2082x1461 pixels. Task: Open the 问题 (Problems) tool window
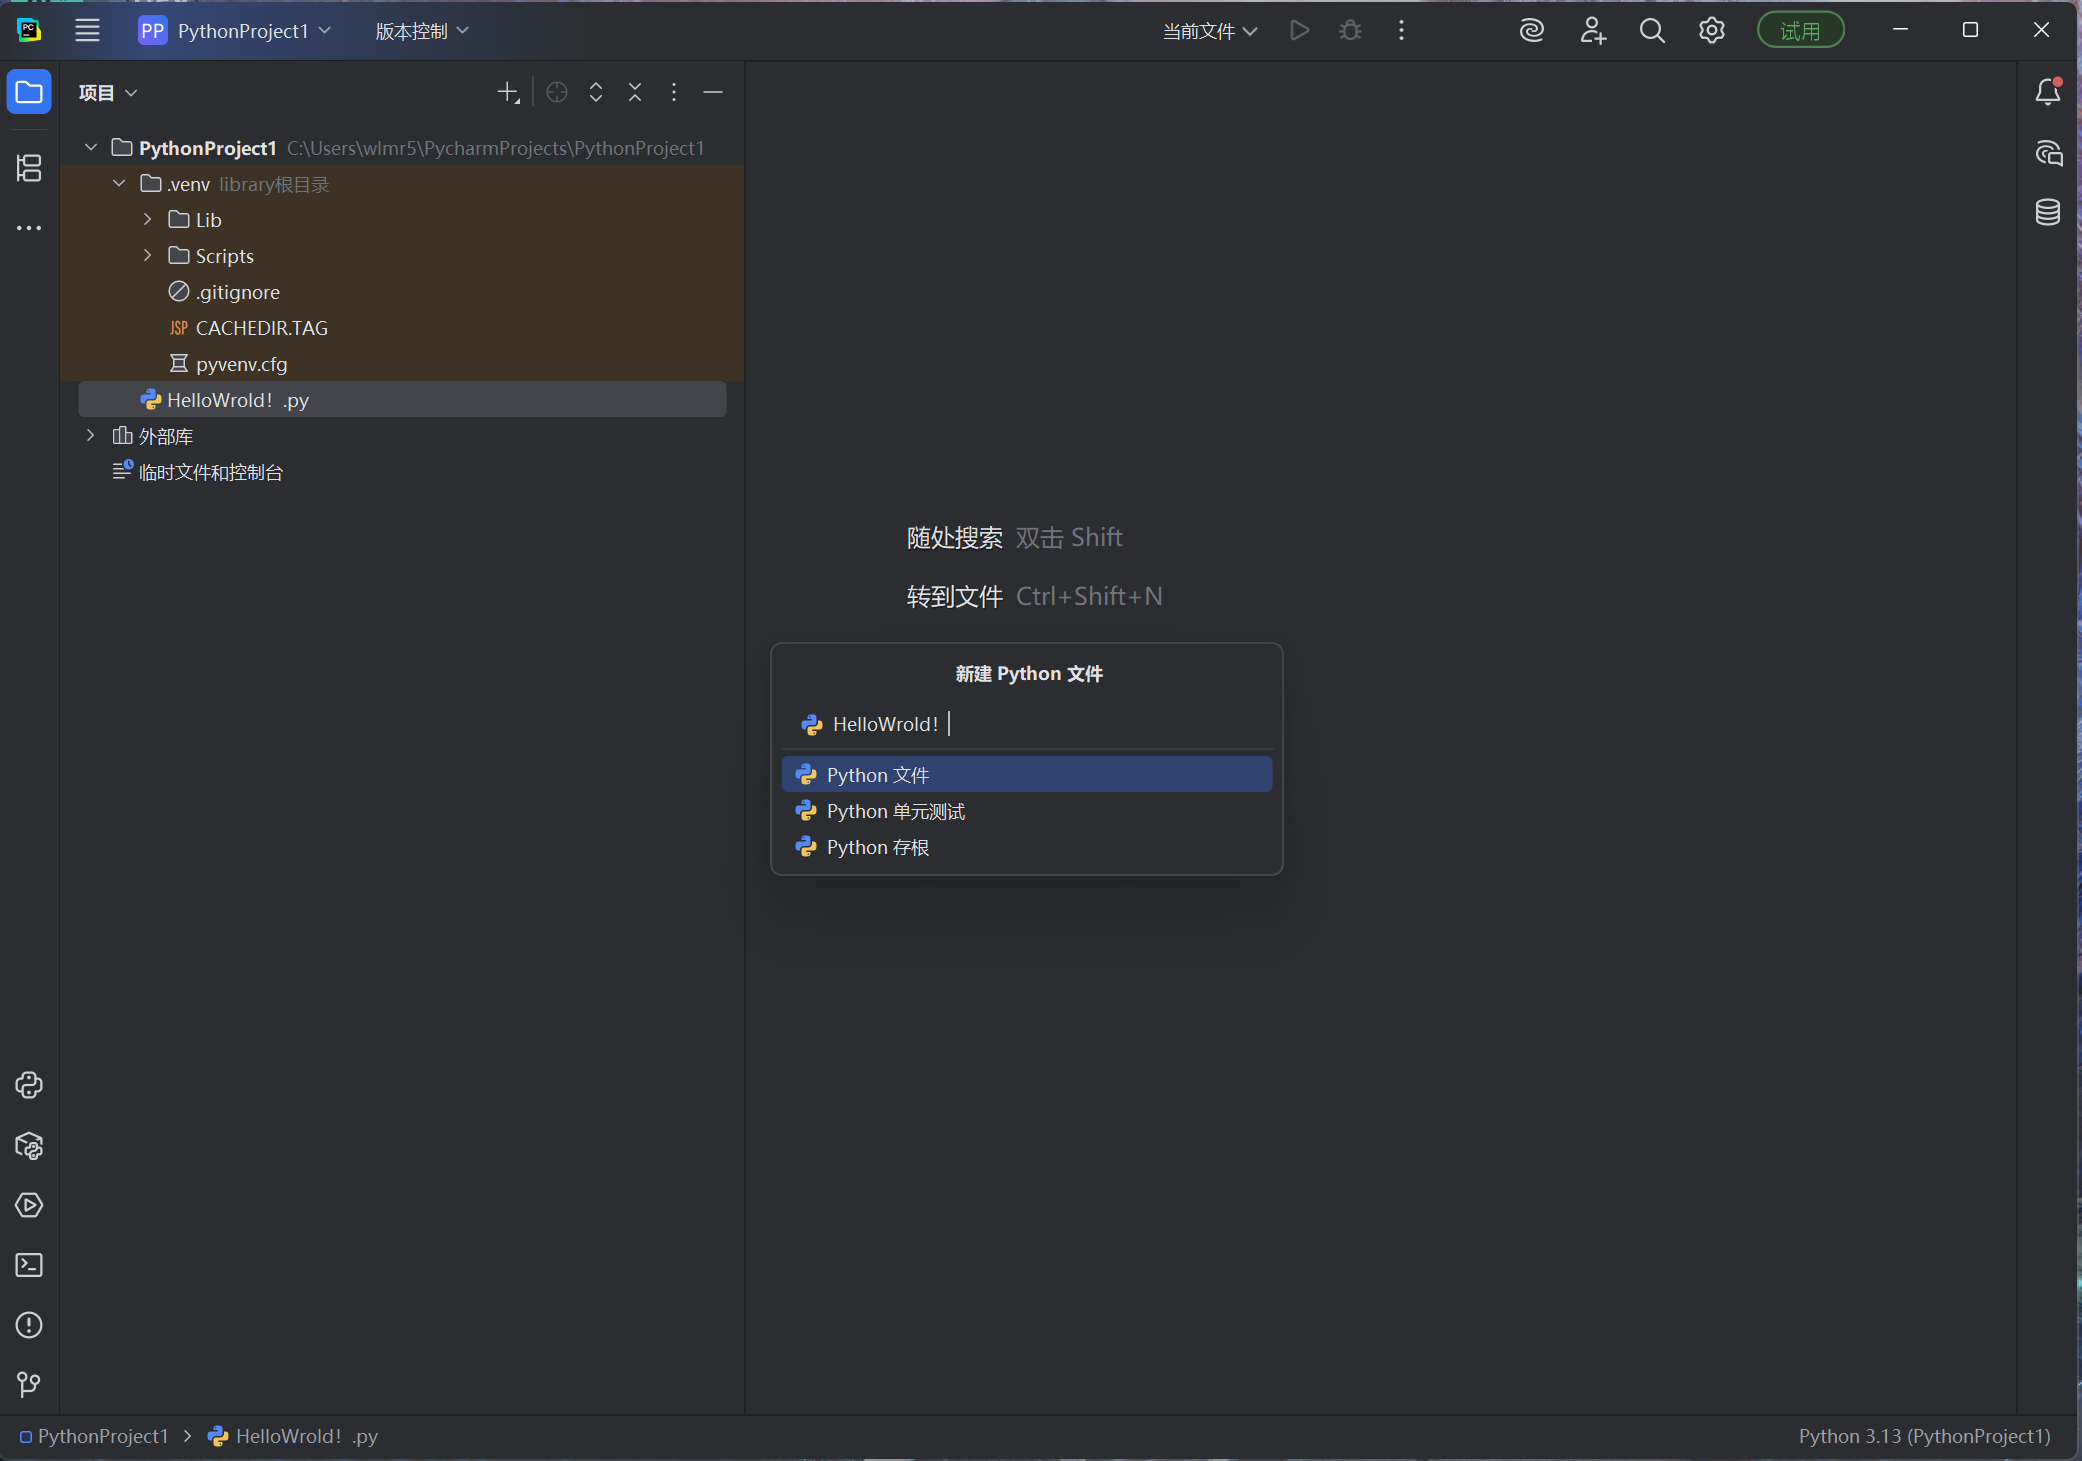tap(29, 1325)
